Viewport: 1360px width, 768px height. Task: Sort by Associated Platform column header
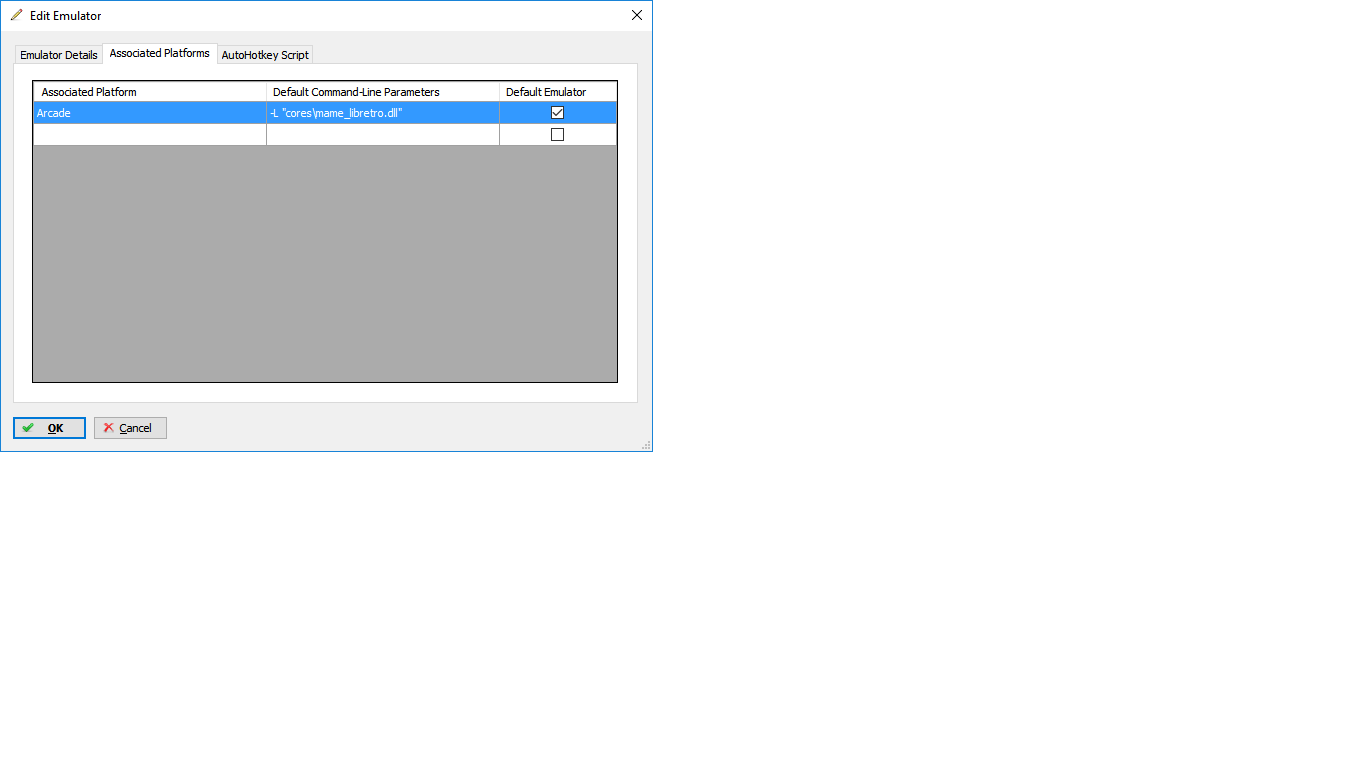(x=150, y=92)
